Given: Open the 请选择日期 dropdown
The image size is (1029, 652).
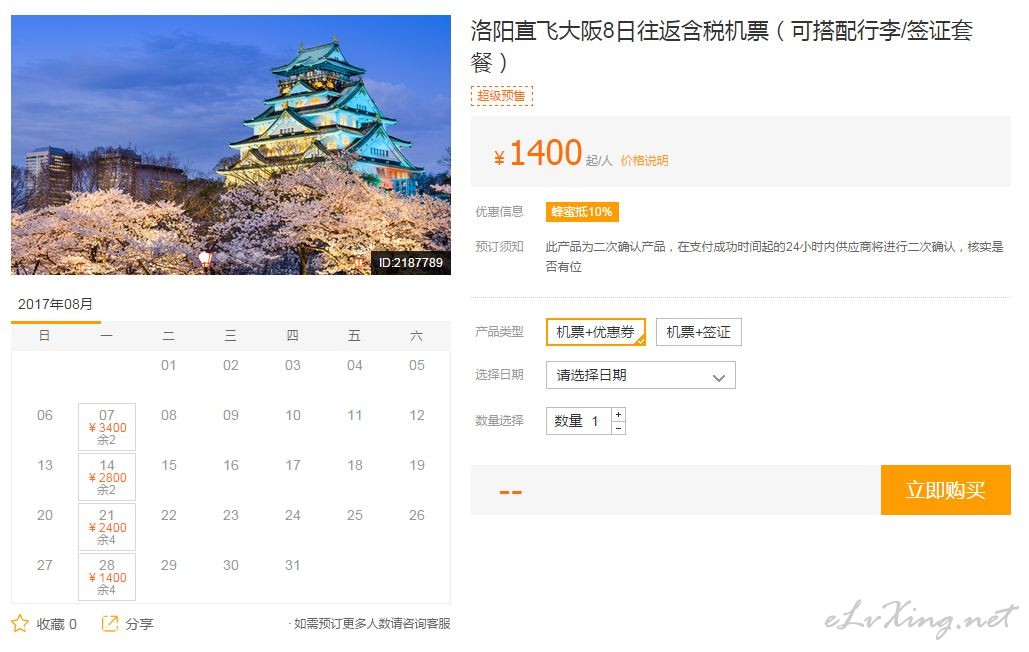Looking at the screenshot, I should point(640,375).
